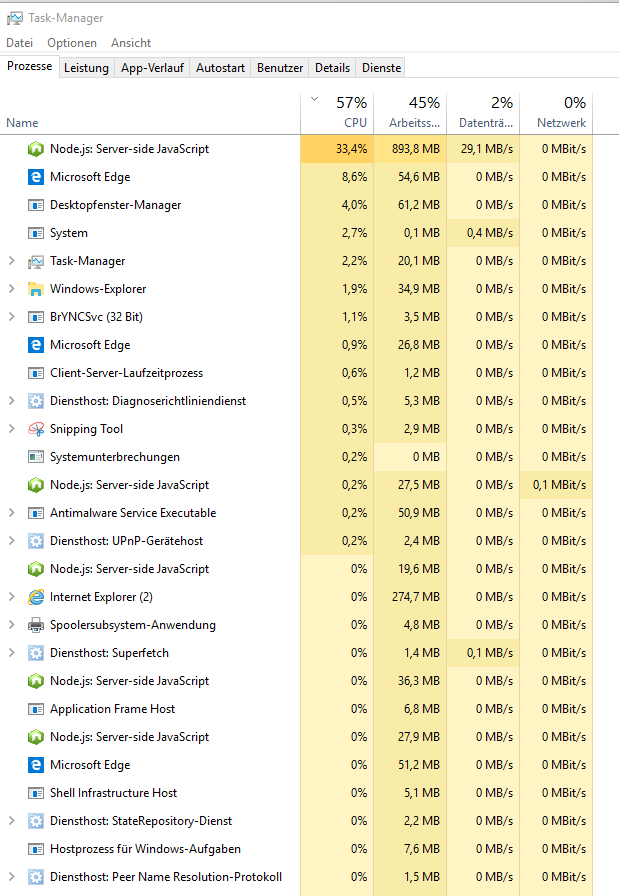Screen dimensions: 619x896
Task: Click the BrYNCSvc (32 Bit) icon
Action: [x=35, y=317]
